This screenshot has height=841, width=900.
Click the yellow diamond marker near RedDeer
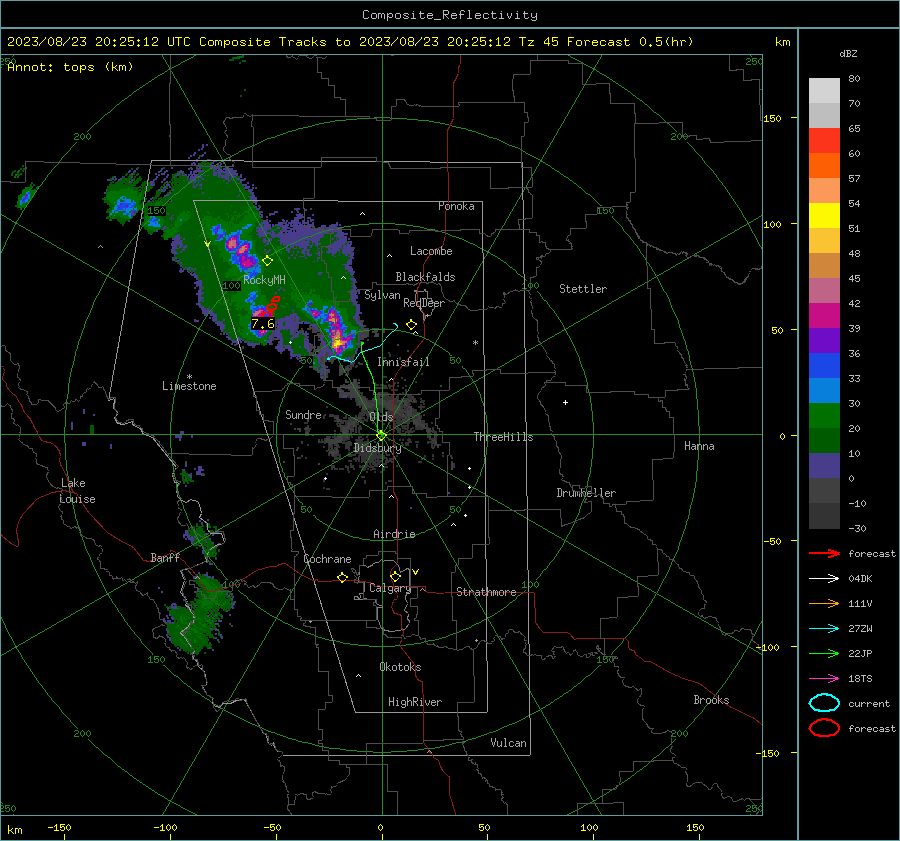tap(411, 325)
